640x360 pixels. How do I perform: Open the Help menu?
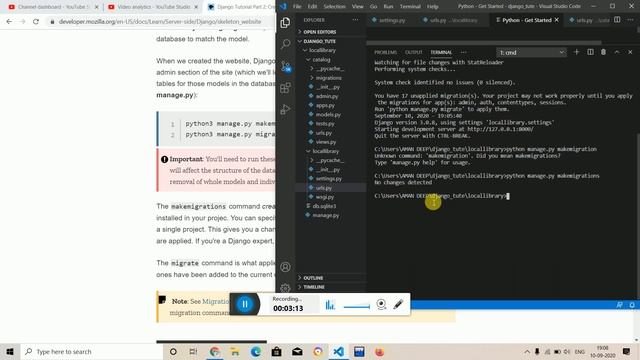point(433,7)
